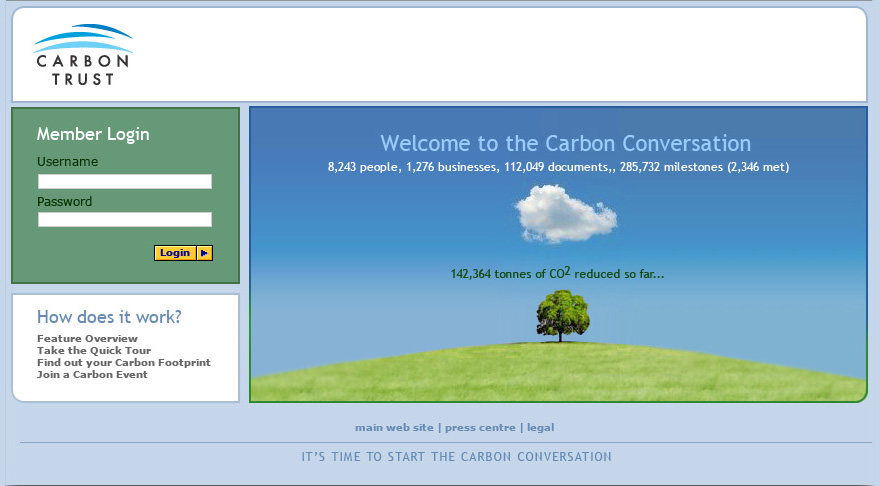Click the cloud image in the banner

(566, 214)
